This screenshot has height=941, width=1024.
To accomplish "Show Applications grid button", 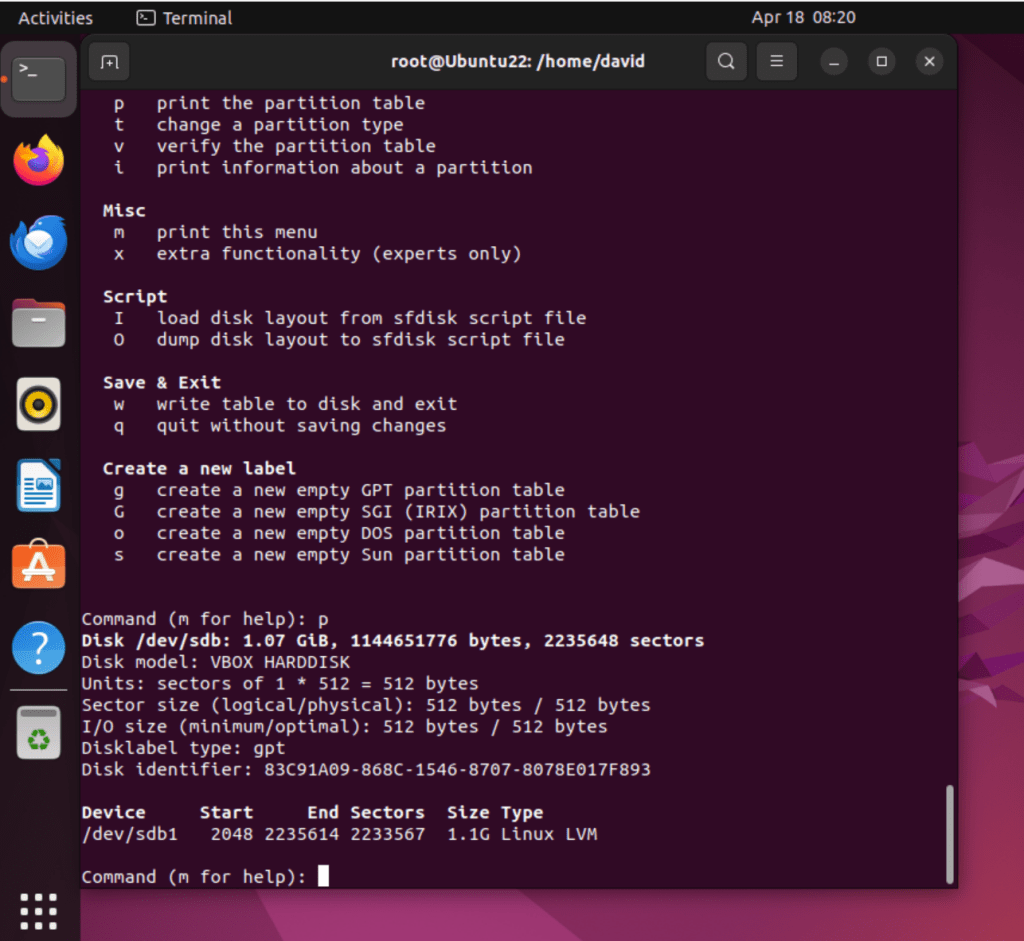I will (39, 910).
